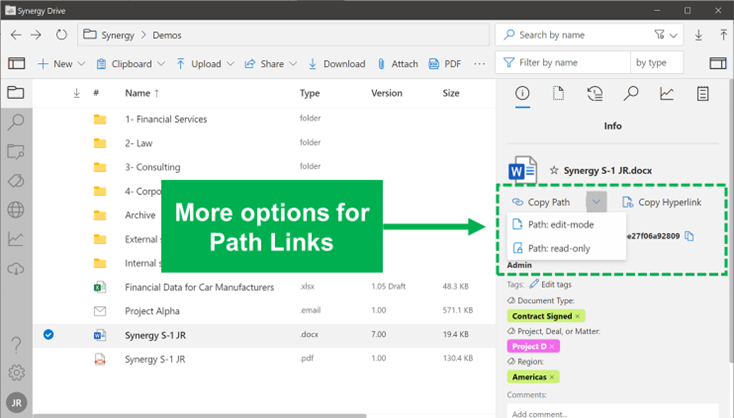Go back with the left arrow

pyautogui.click(x=16, y=35)
